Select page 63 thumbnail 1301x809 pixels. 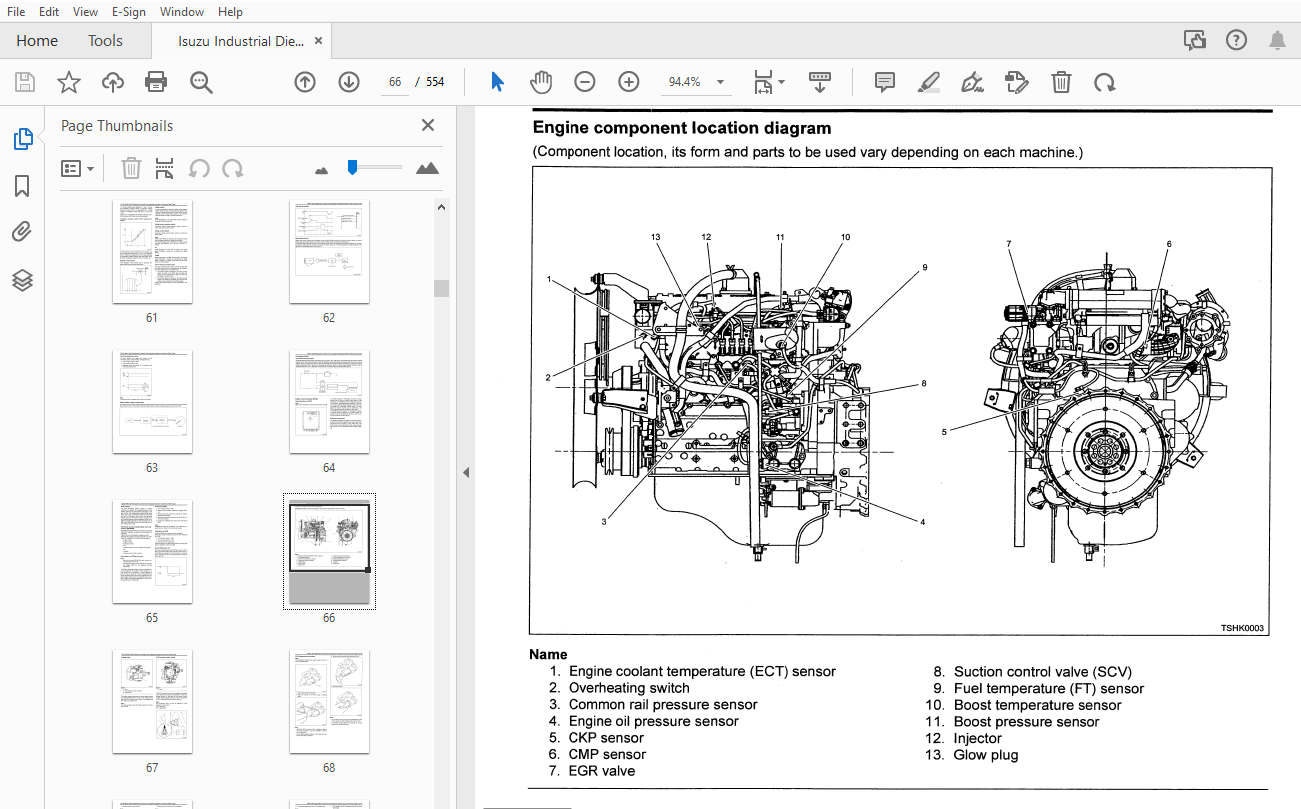pos(152,402)
